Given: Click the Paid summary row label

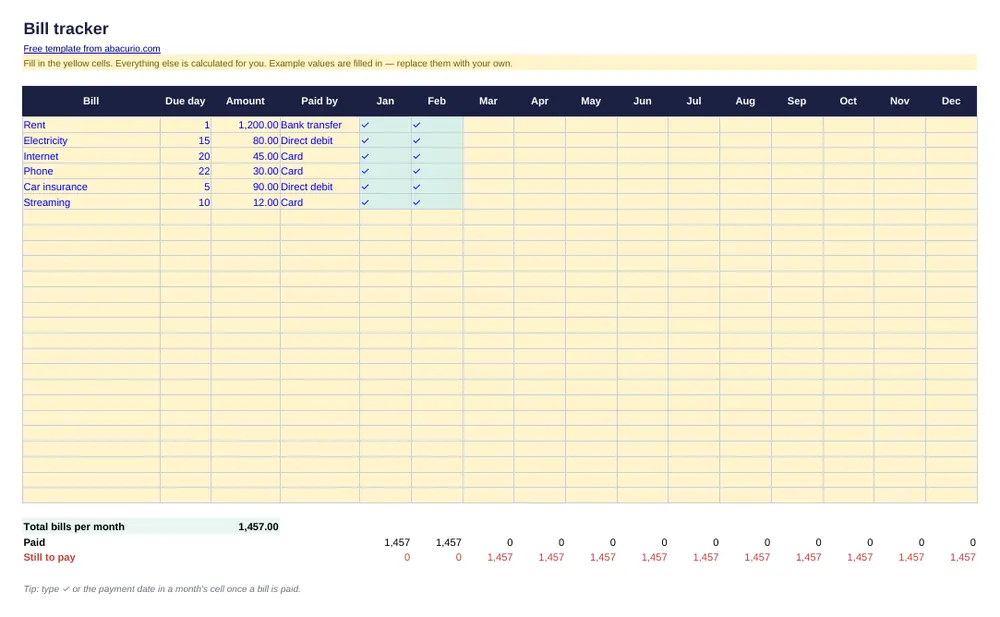Looking at the screenshot, I should click(34, 542).
